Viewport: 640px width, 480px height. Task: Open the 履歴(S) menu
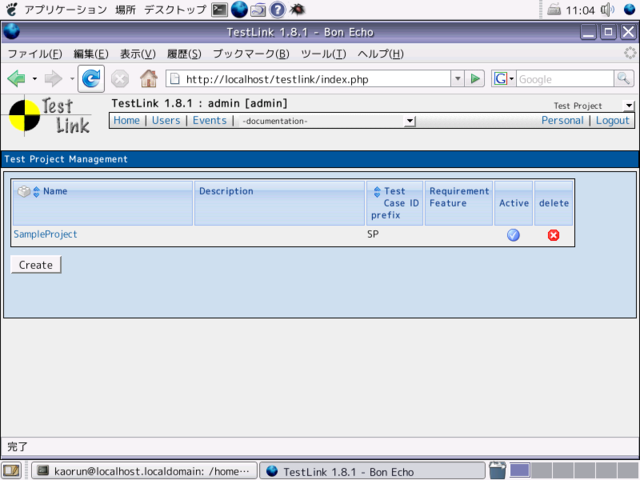(x=184, y=54)
